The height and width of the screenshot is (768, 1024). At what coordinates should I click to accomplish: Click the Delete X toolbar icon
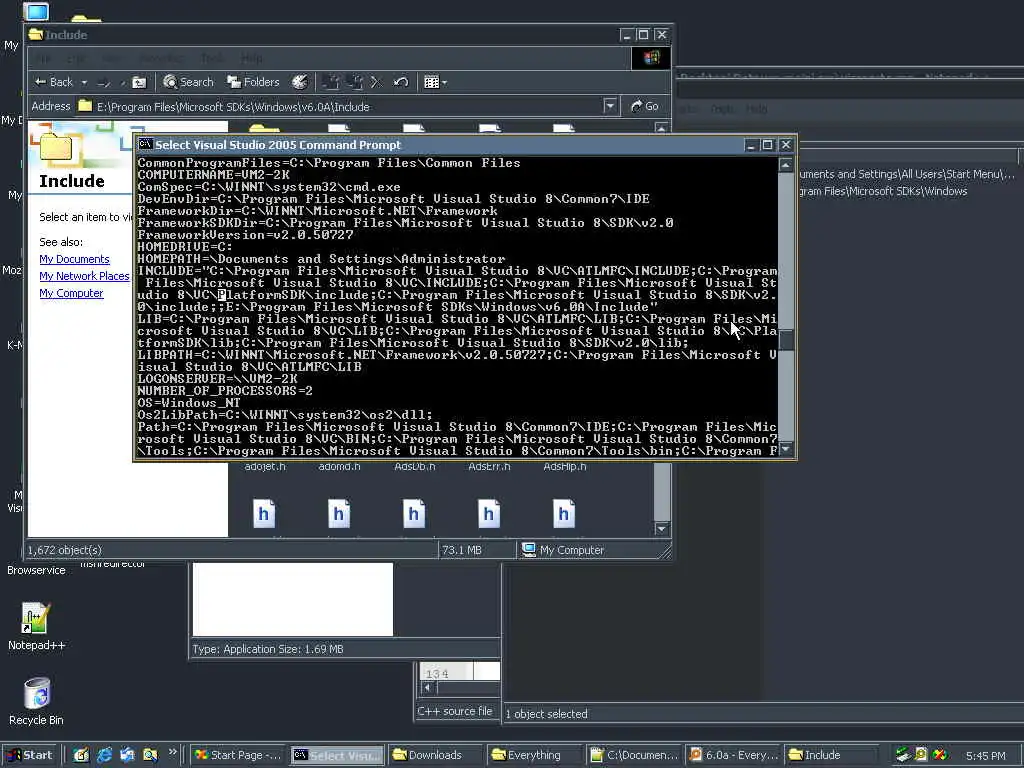[x=376, y=82]
